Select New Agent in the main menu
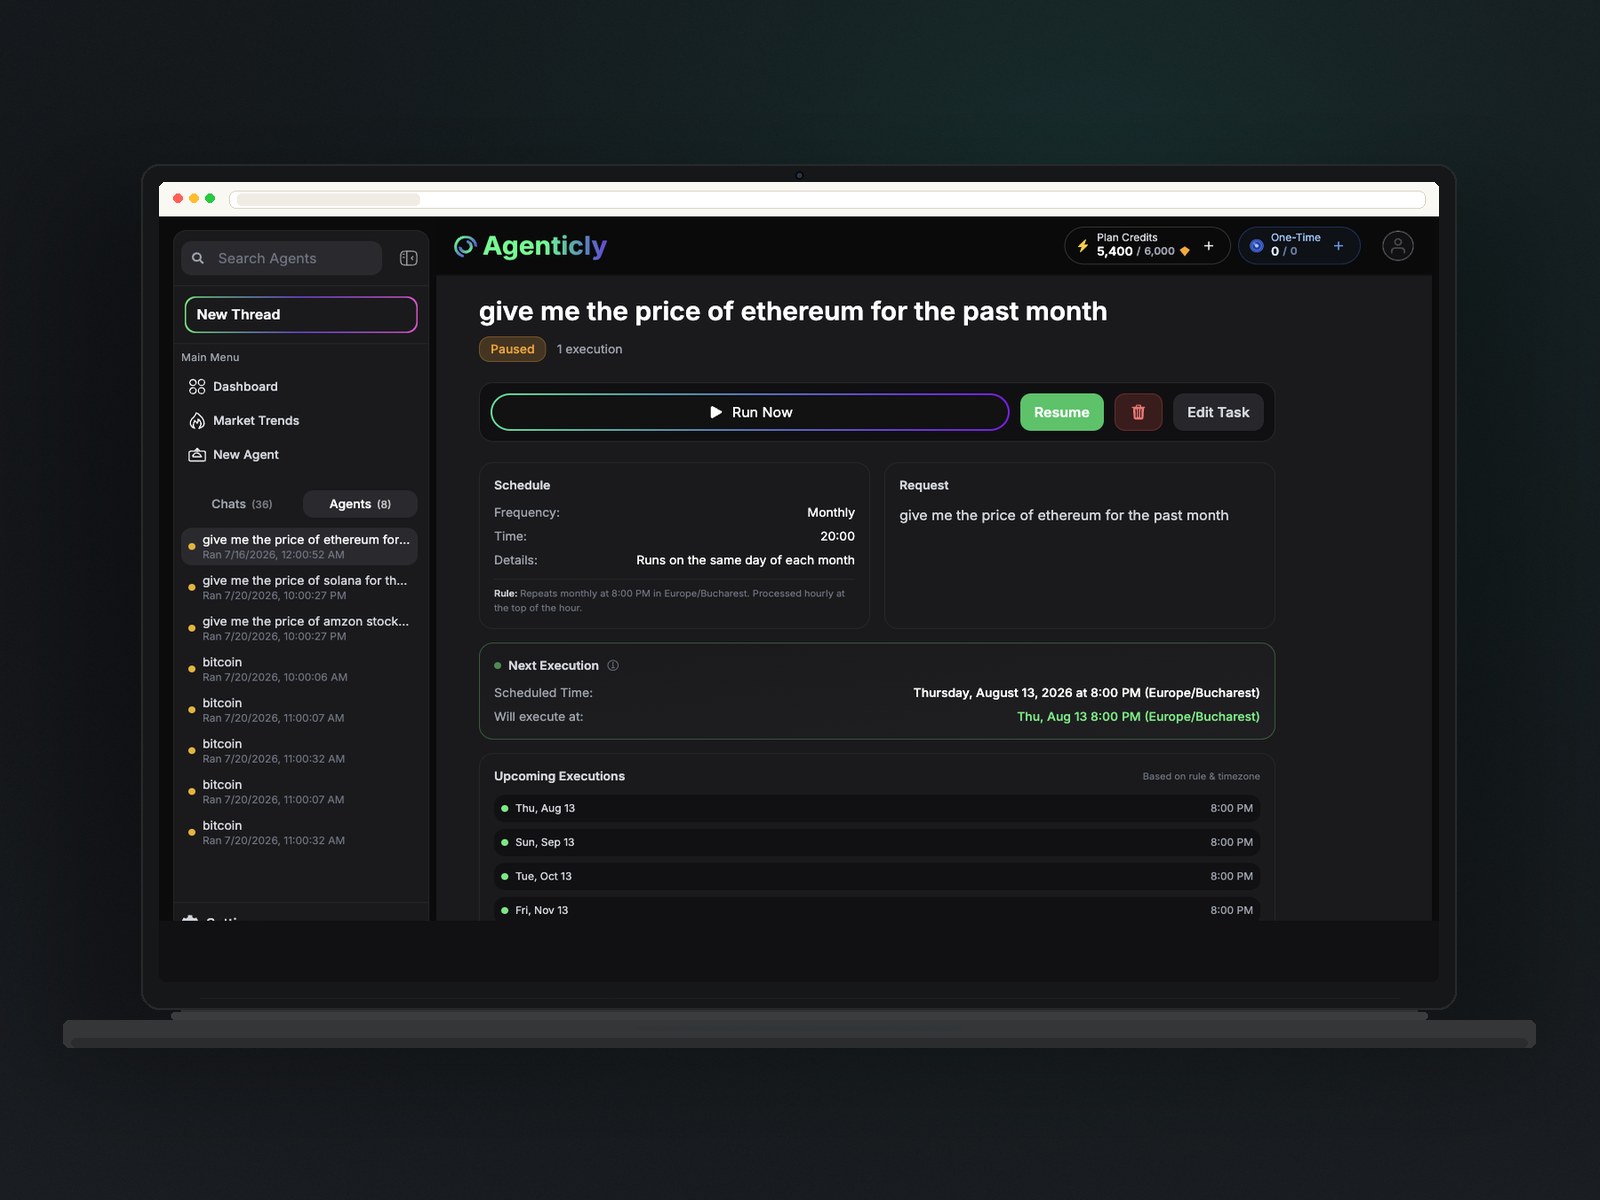Image resolution: width=1600 pixels, height=1200 pixels. [300, 455]
